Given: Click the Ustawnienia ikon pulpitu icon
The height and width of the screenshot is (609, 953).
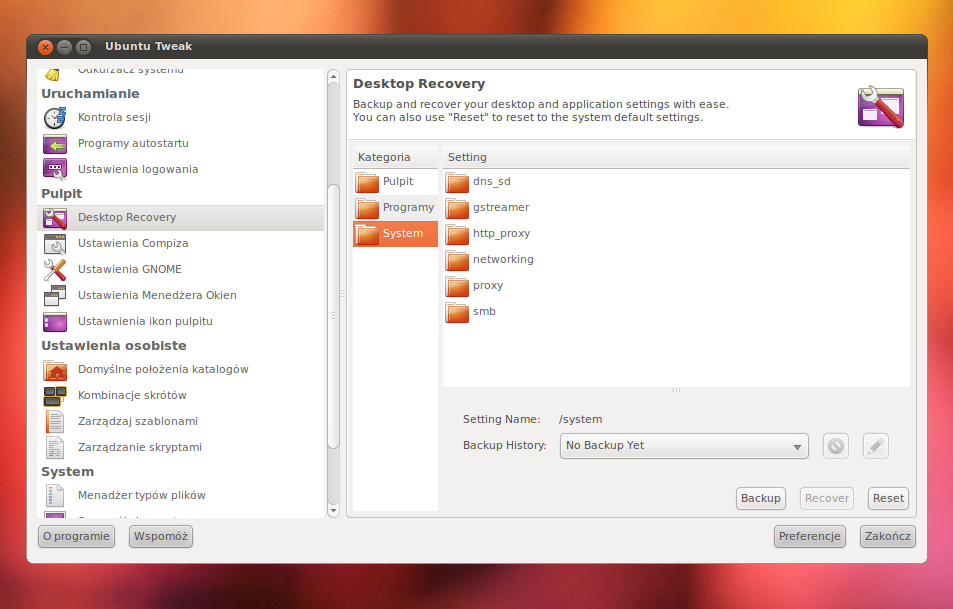Looking at the screenshot, I should [55, 322].
